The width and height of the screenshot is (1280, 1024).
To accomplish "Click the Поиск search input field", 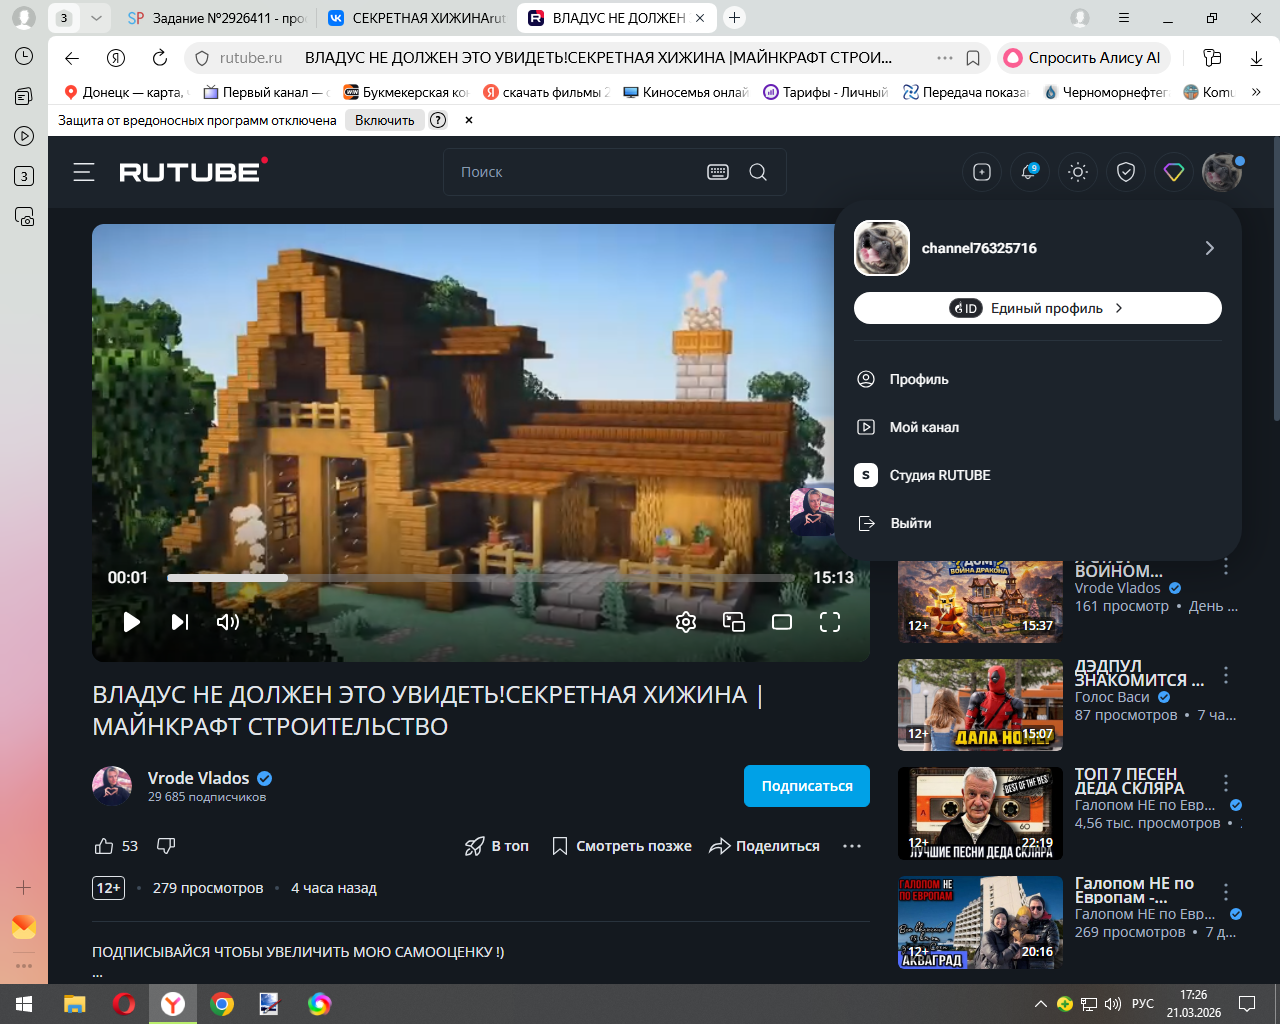I will coord(575,172).
